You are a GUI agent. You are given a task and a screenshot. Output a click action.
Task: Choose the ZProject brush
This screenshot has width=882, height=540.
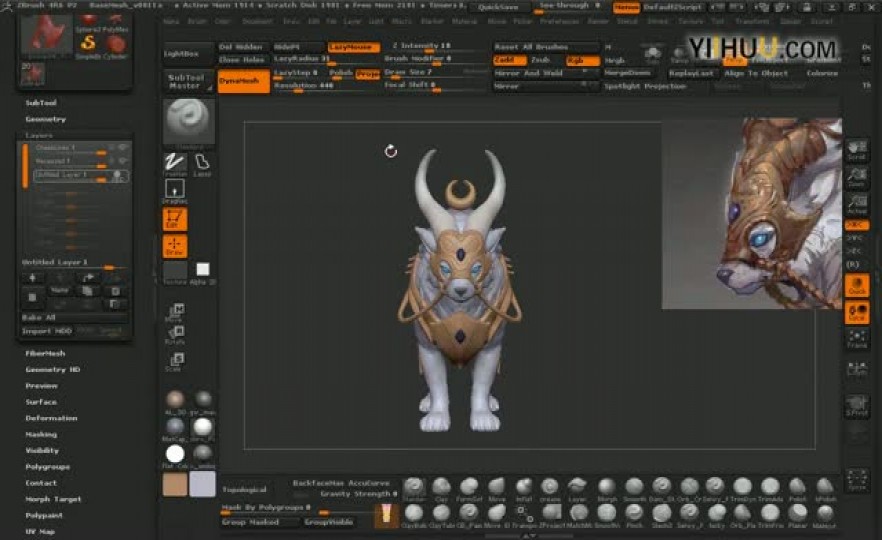click(551, 515)
